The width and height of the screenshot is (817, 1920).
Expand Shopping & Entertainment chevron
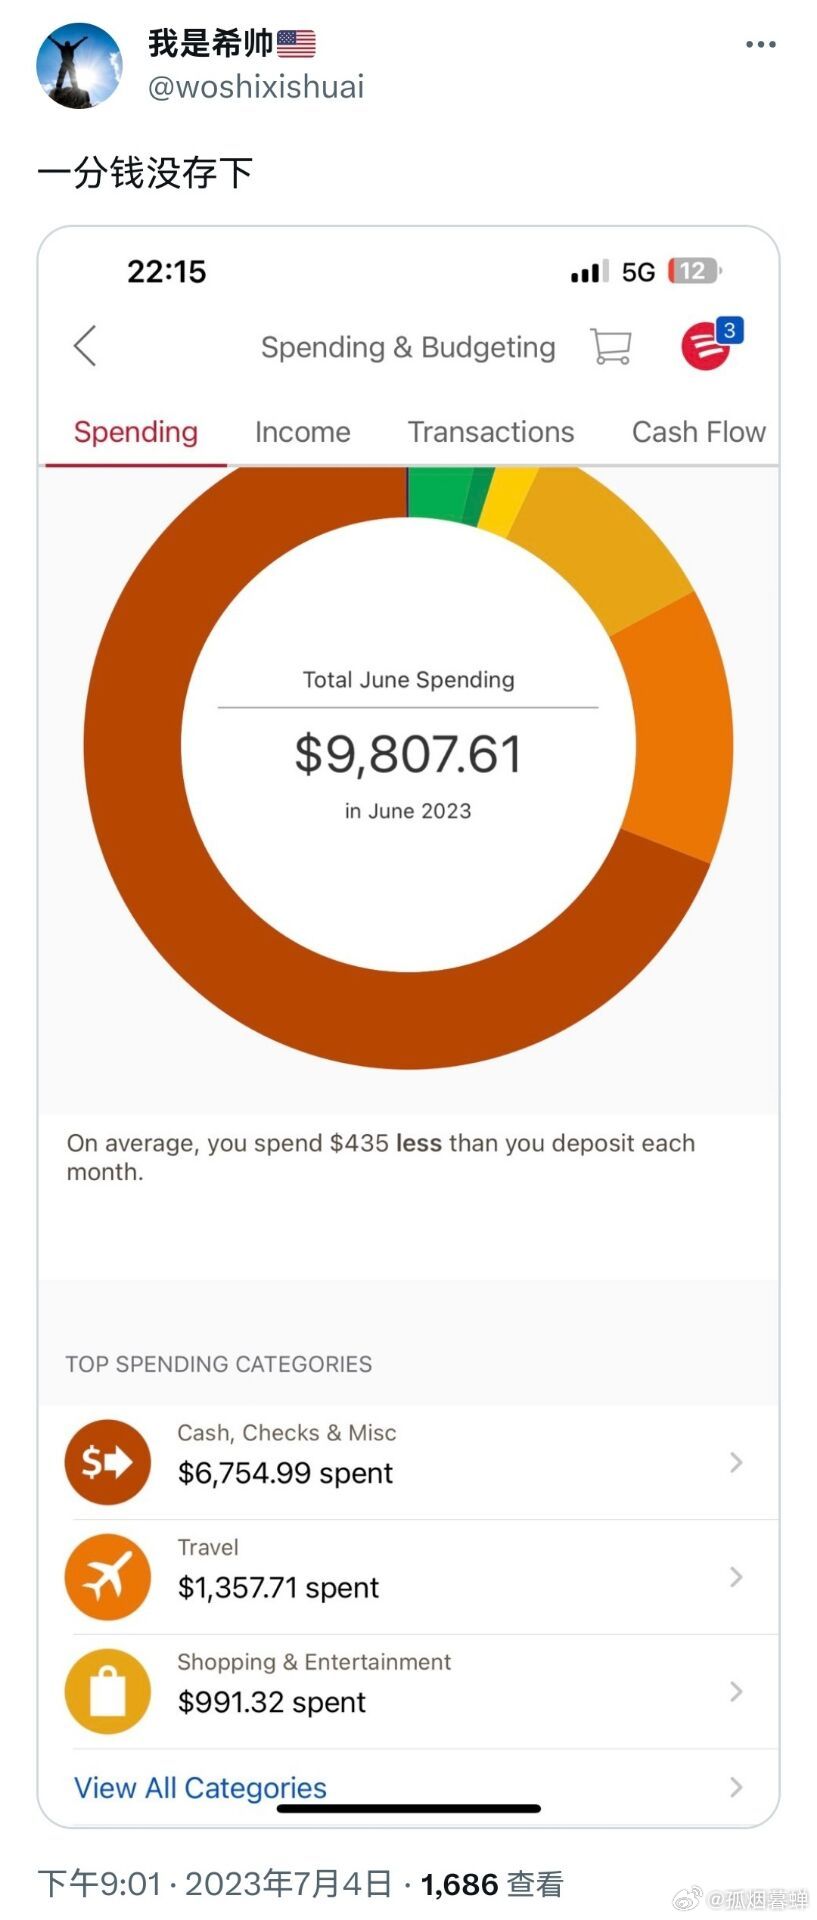point(736,1691)
